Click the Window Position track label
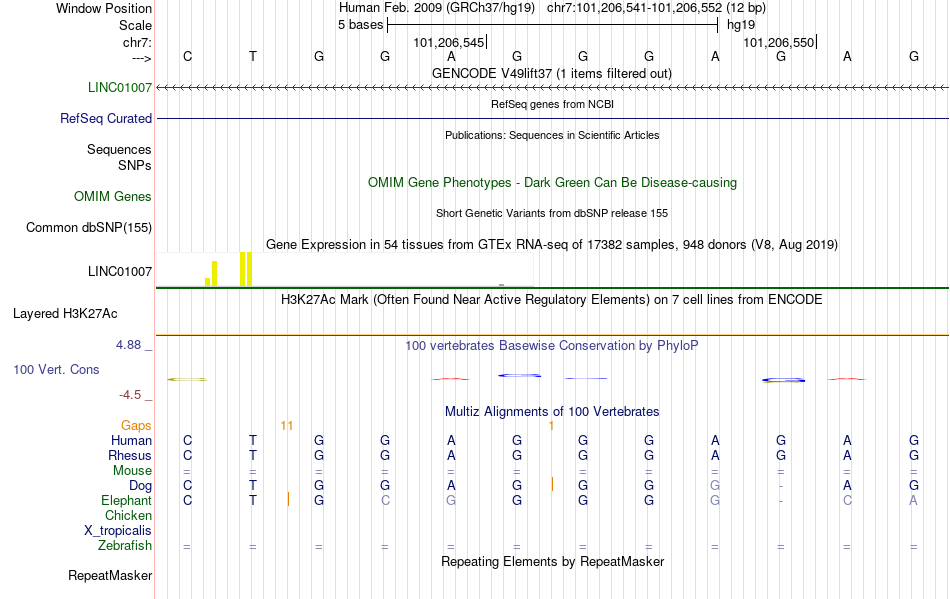Screen dimensions: 950x599 coord(104,8)
